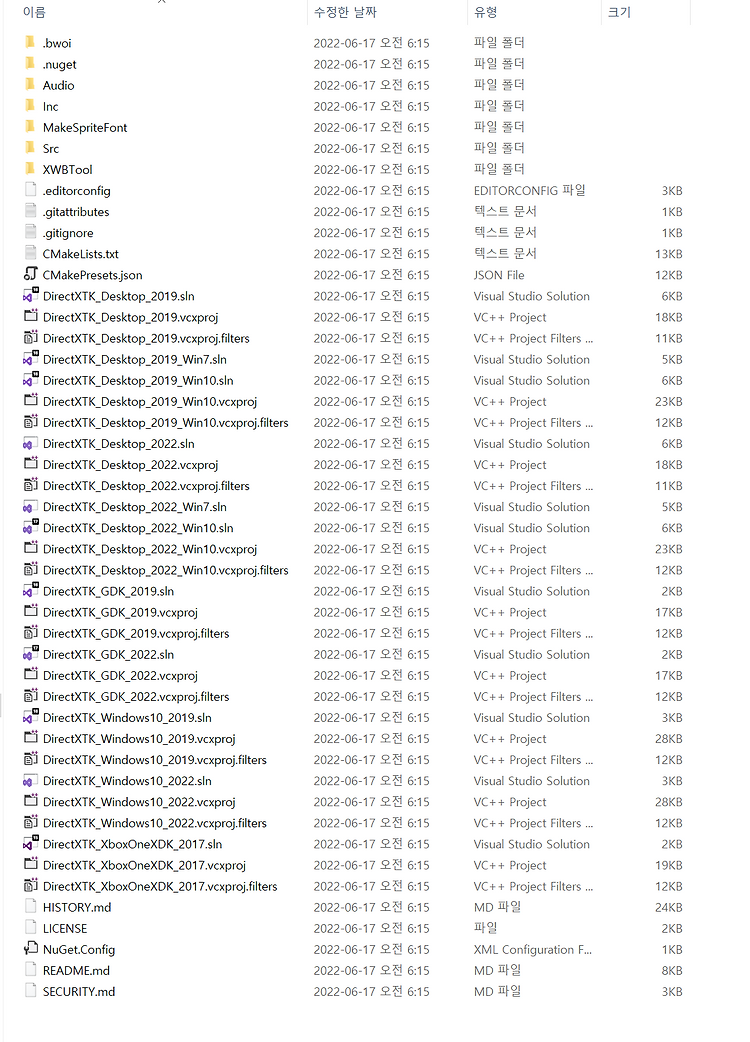
Task: Select DirectXTK_Desktop_2022.vcxproj.filters file name
Action: tap(146, 486)
